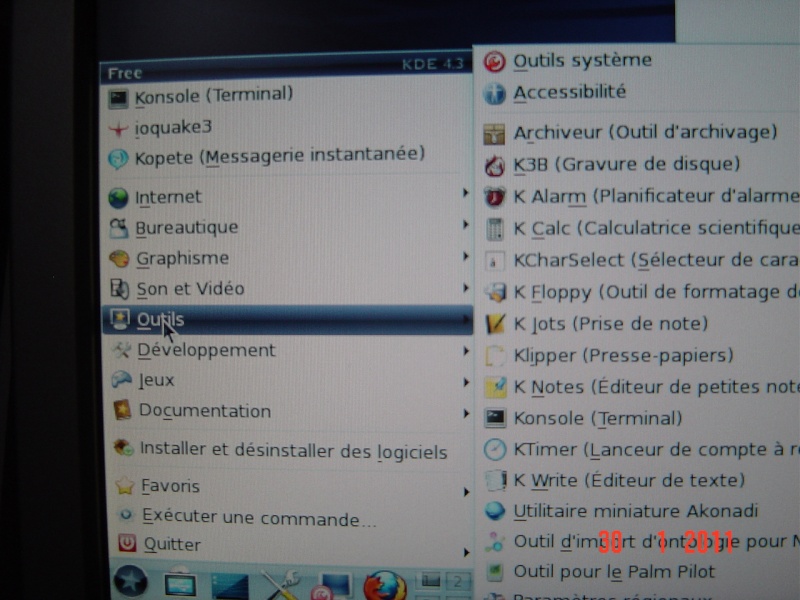Launch Firefox from the panel
The width and height of the screenshot is (800, 600).
pyautogui.click(x=385, y=586)
